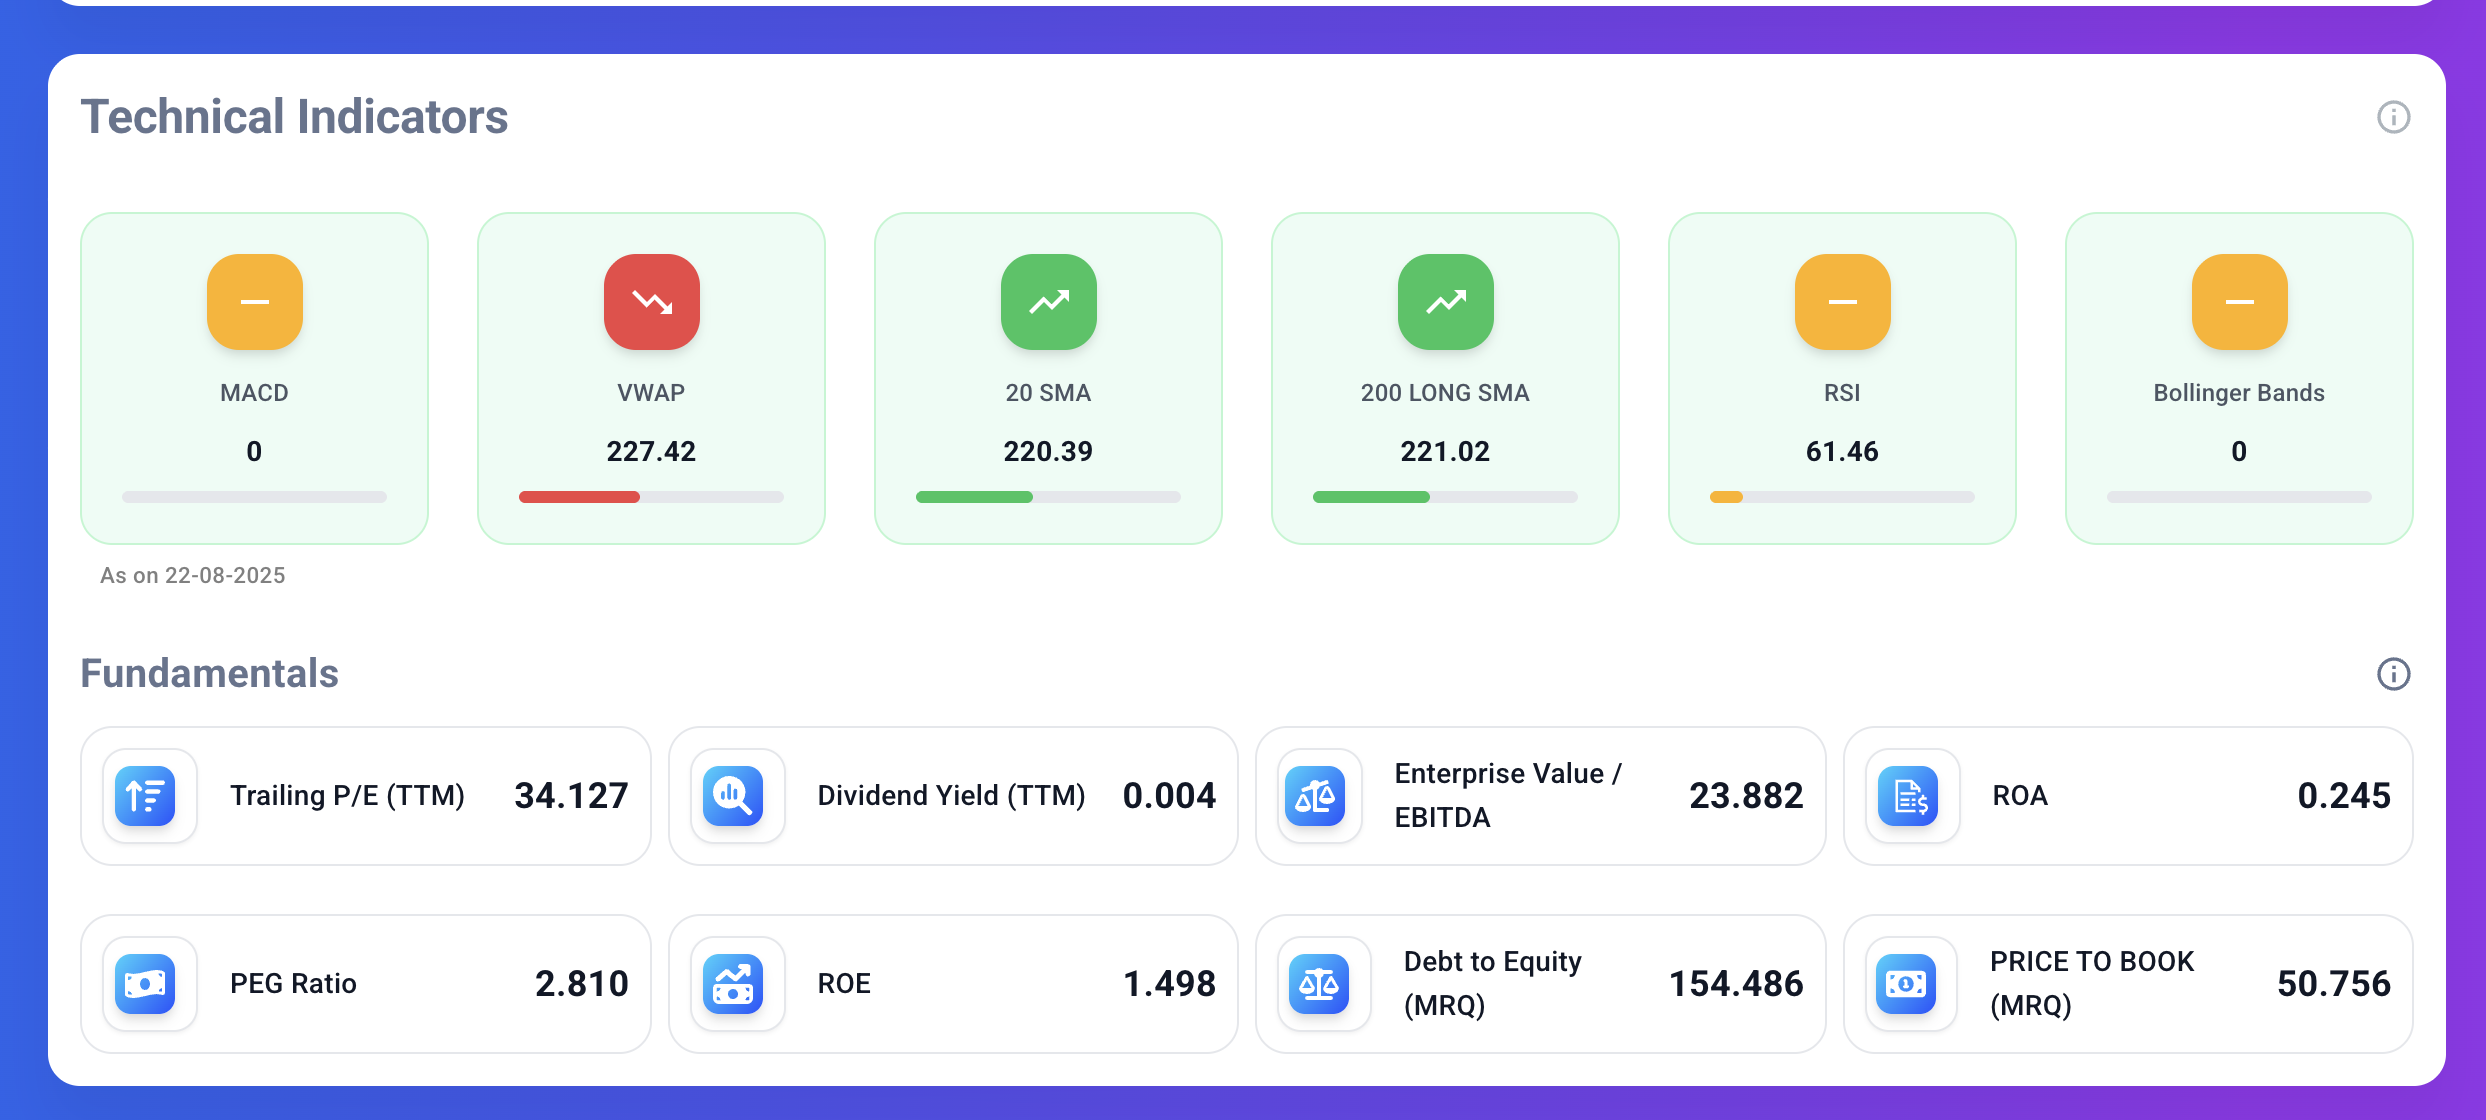This screenshot has width=2486, height=1120.
Task: Select the PRICE TO BOOK money icon
Action: [1908, 983]
